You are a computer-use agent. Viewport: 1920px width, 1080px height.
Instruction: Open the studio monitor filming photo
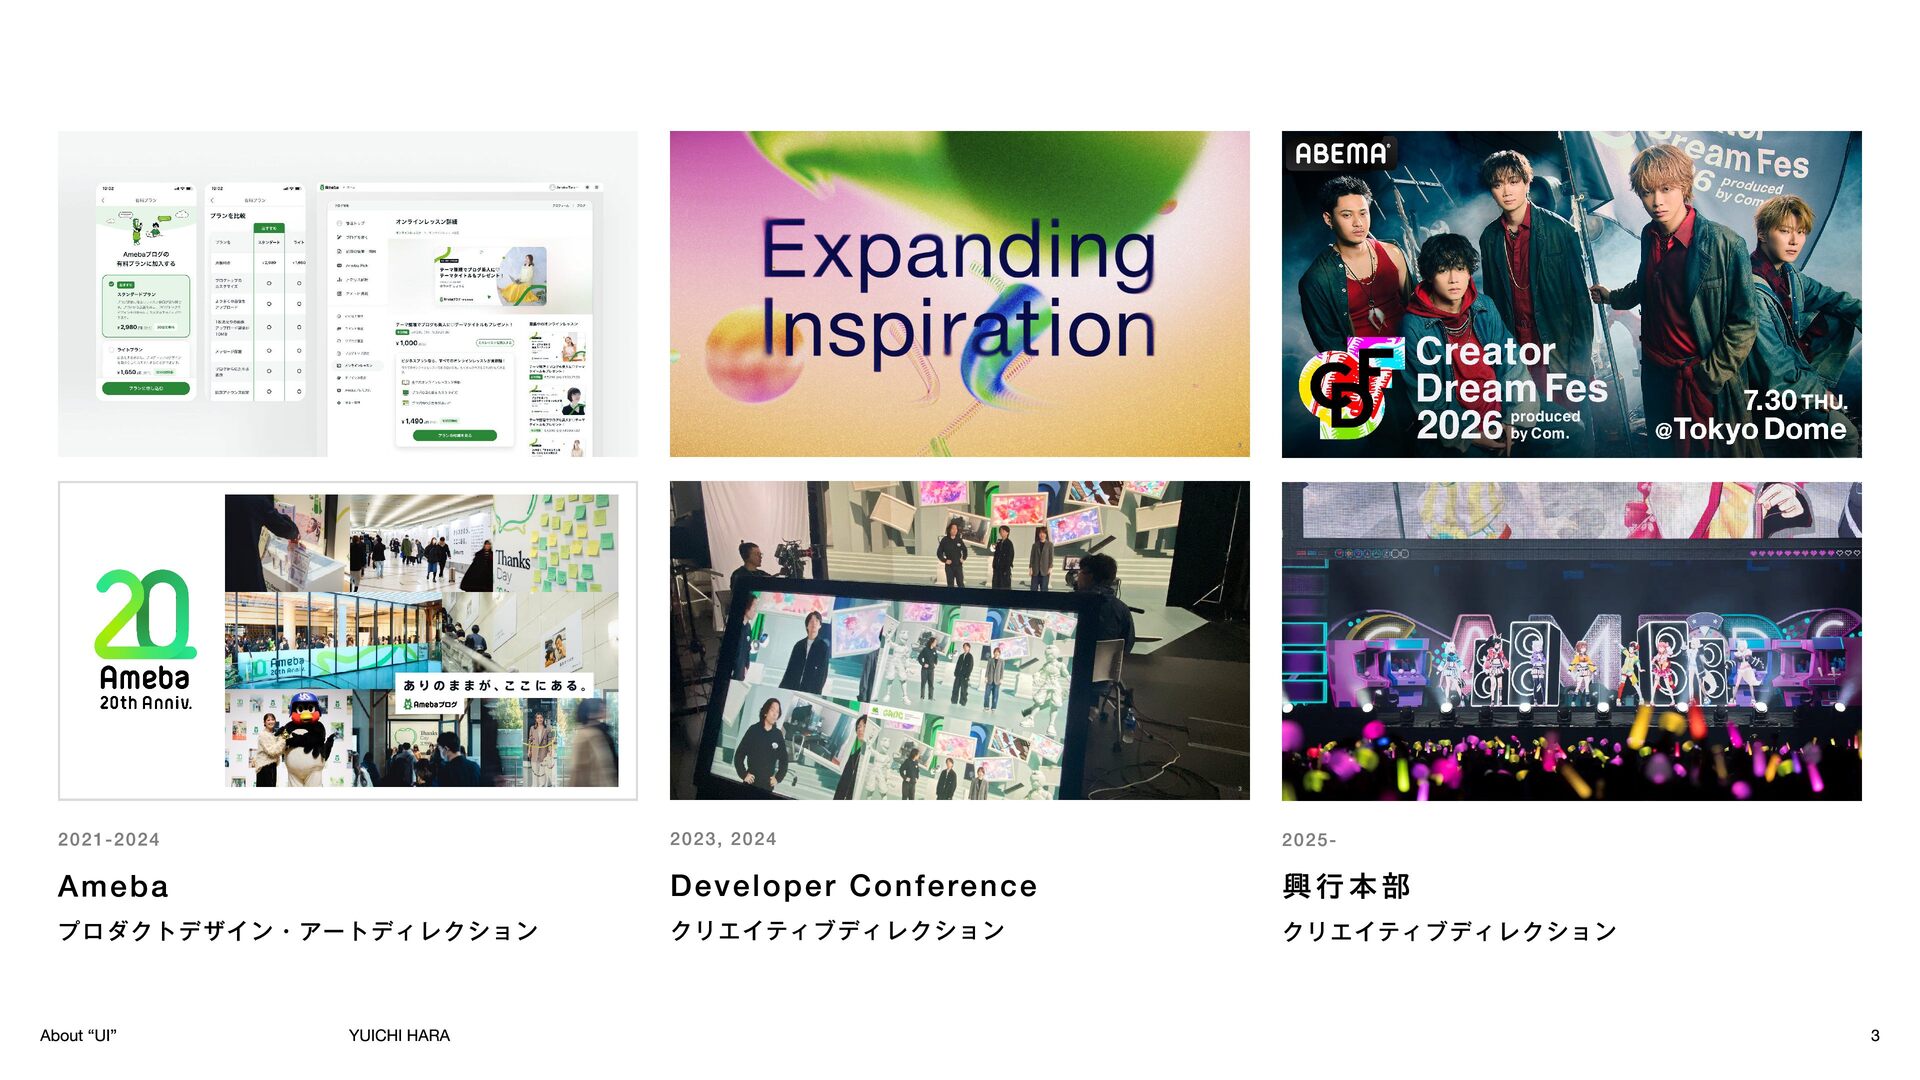(x=960, y=641)
